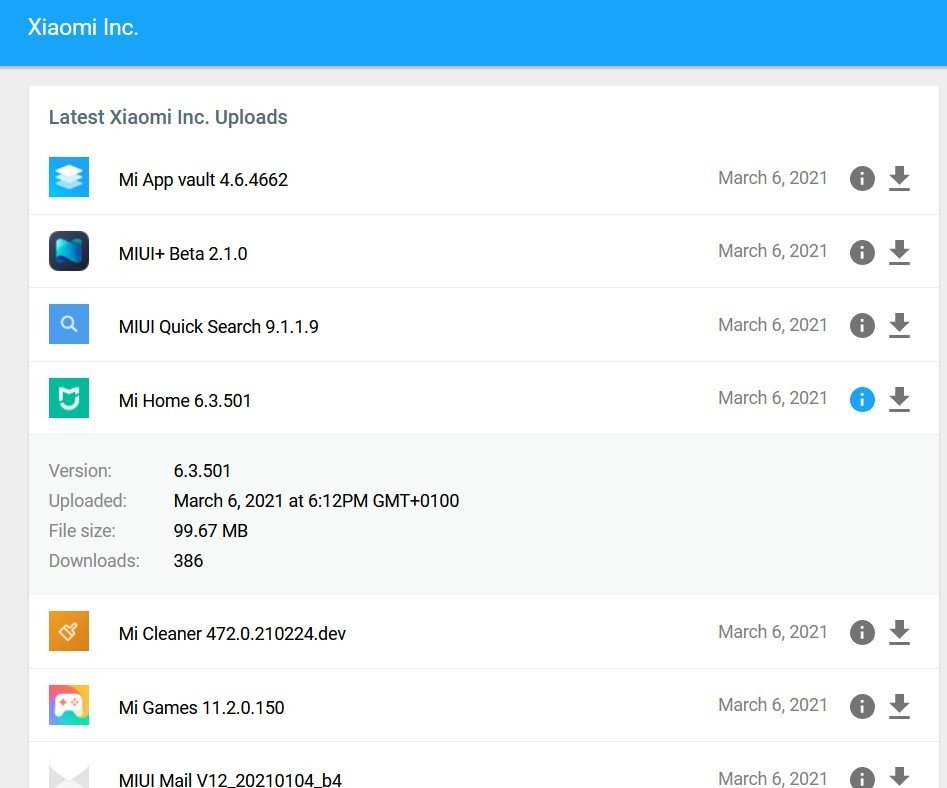The image size is (947, 788).
Task: Click the File size: label
Action: coord(82,531)
